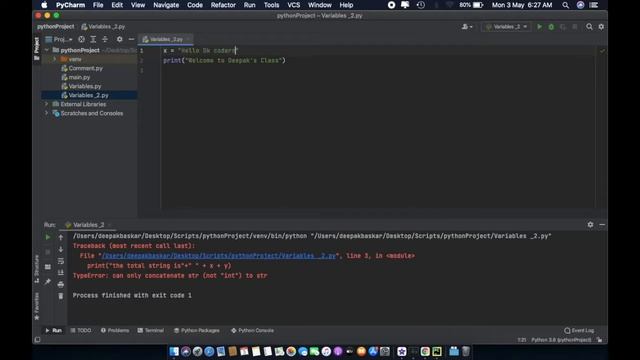
Task: Expand Scratches and Consoles node
Action: tap(47, 113)
